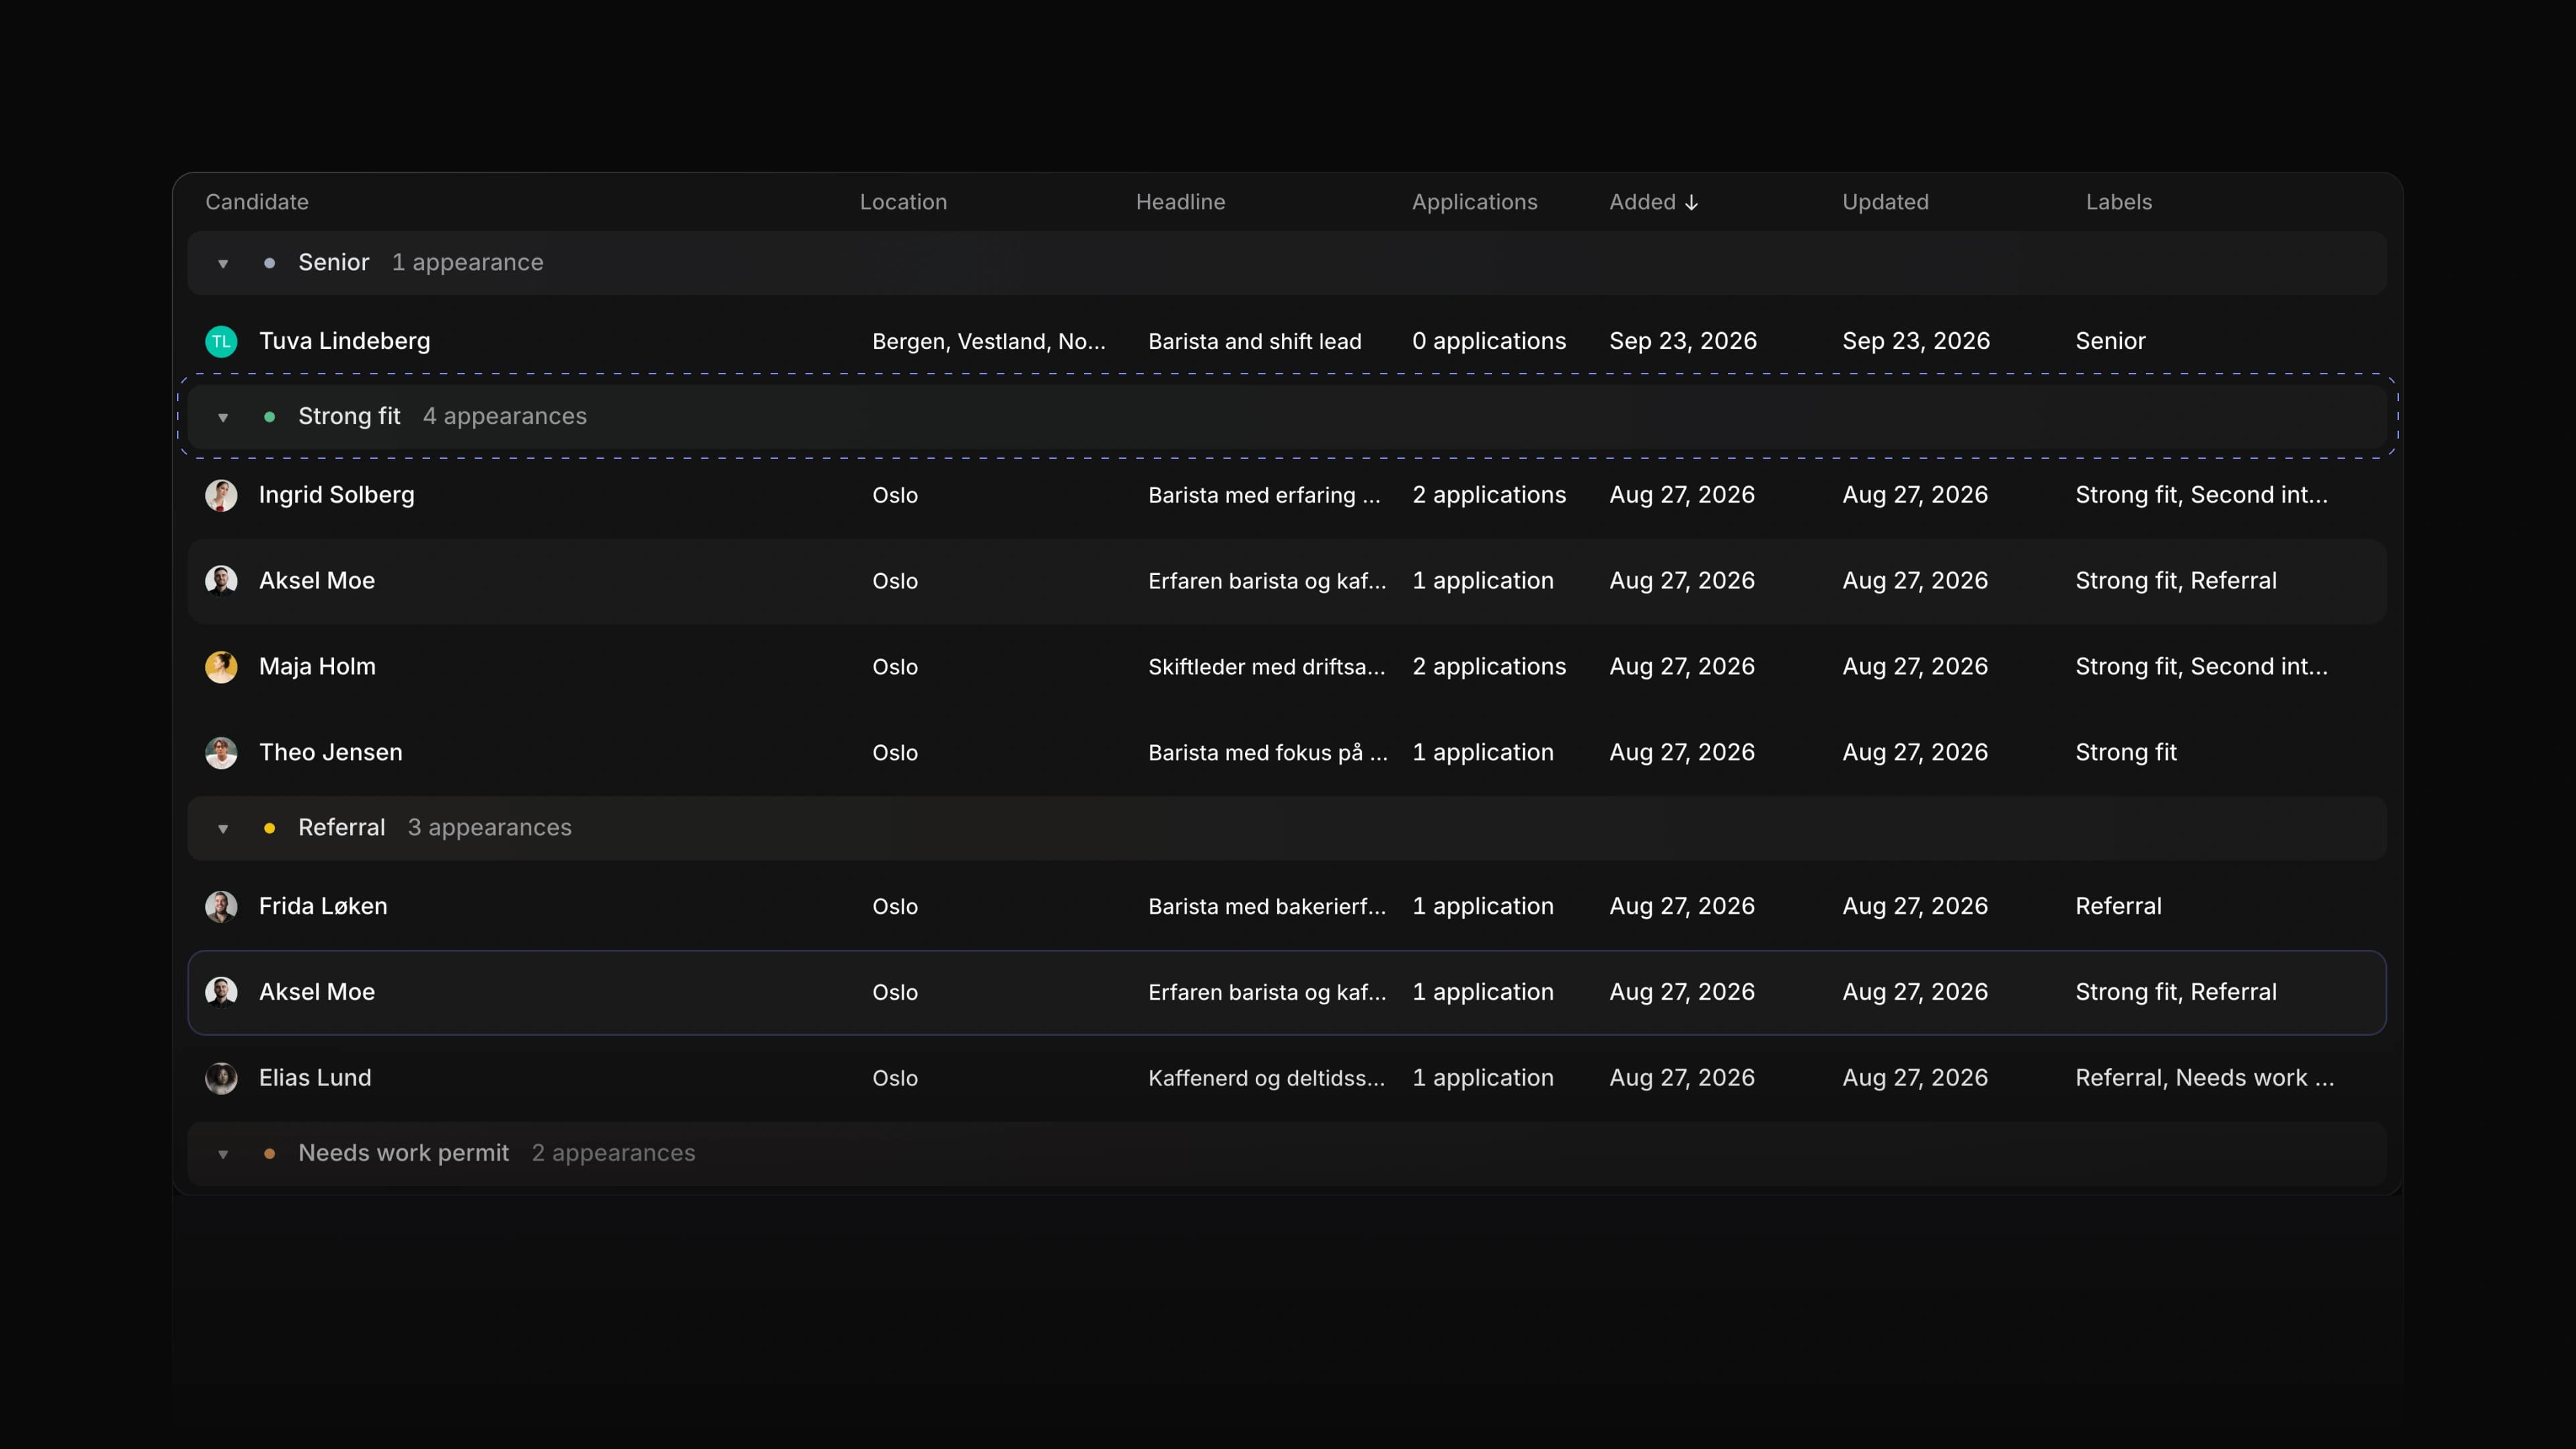Click 'Barista med bakerierf...' headline
This screenshot has height=1449, width=2576.
tap(1267, 907)
